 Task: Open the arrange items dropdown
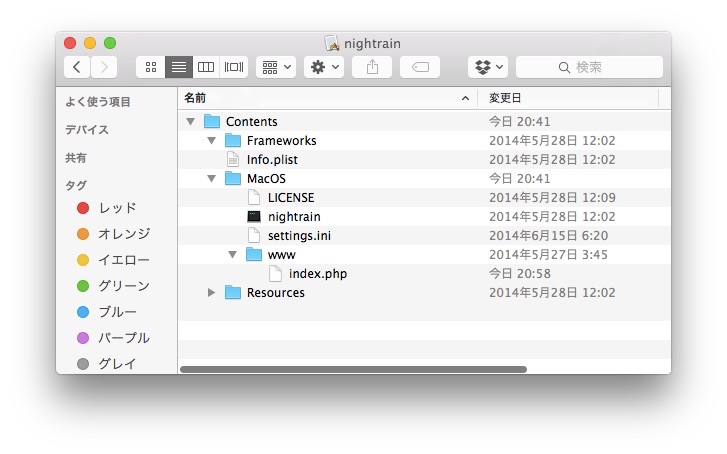(276, 67)
